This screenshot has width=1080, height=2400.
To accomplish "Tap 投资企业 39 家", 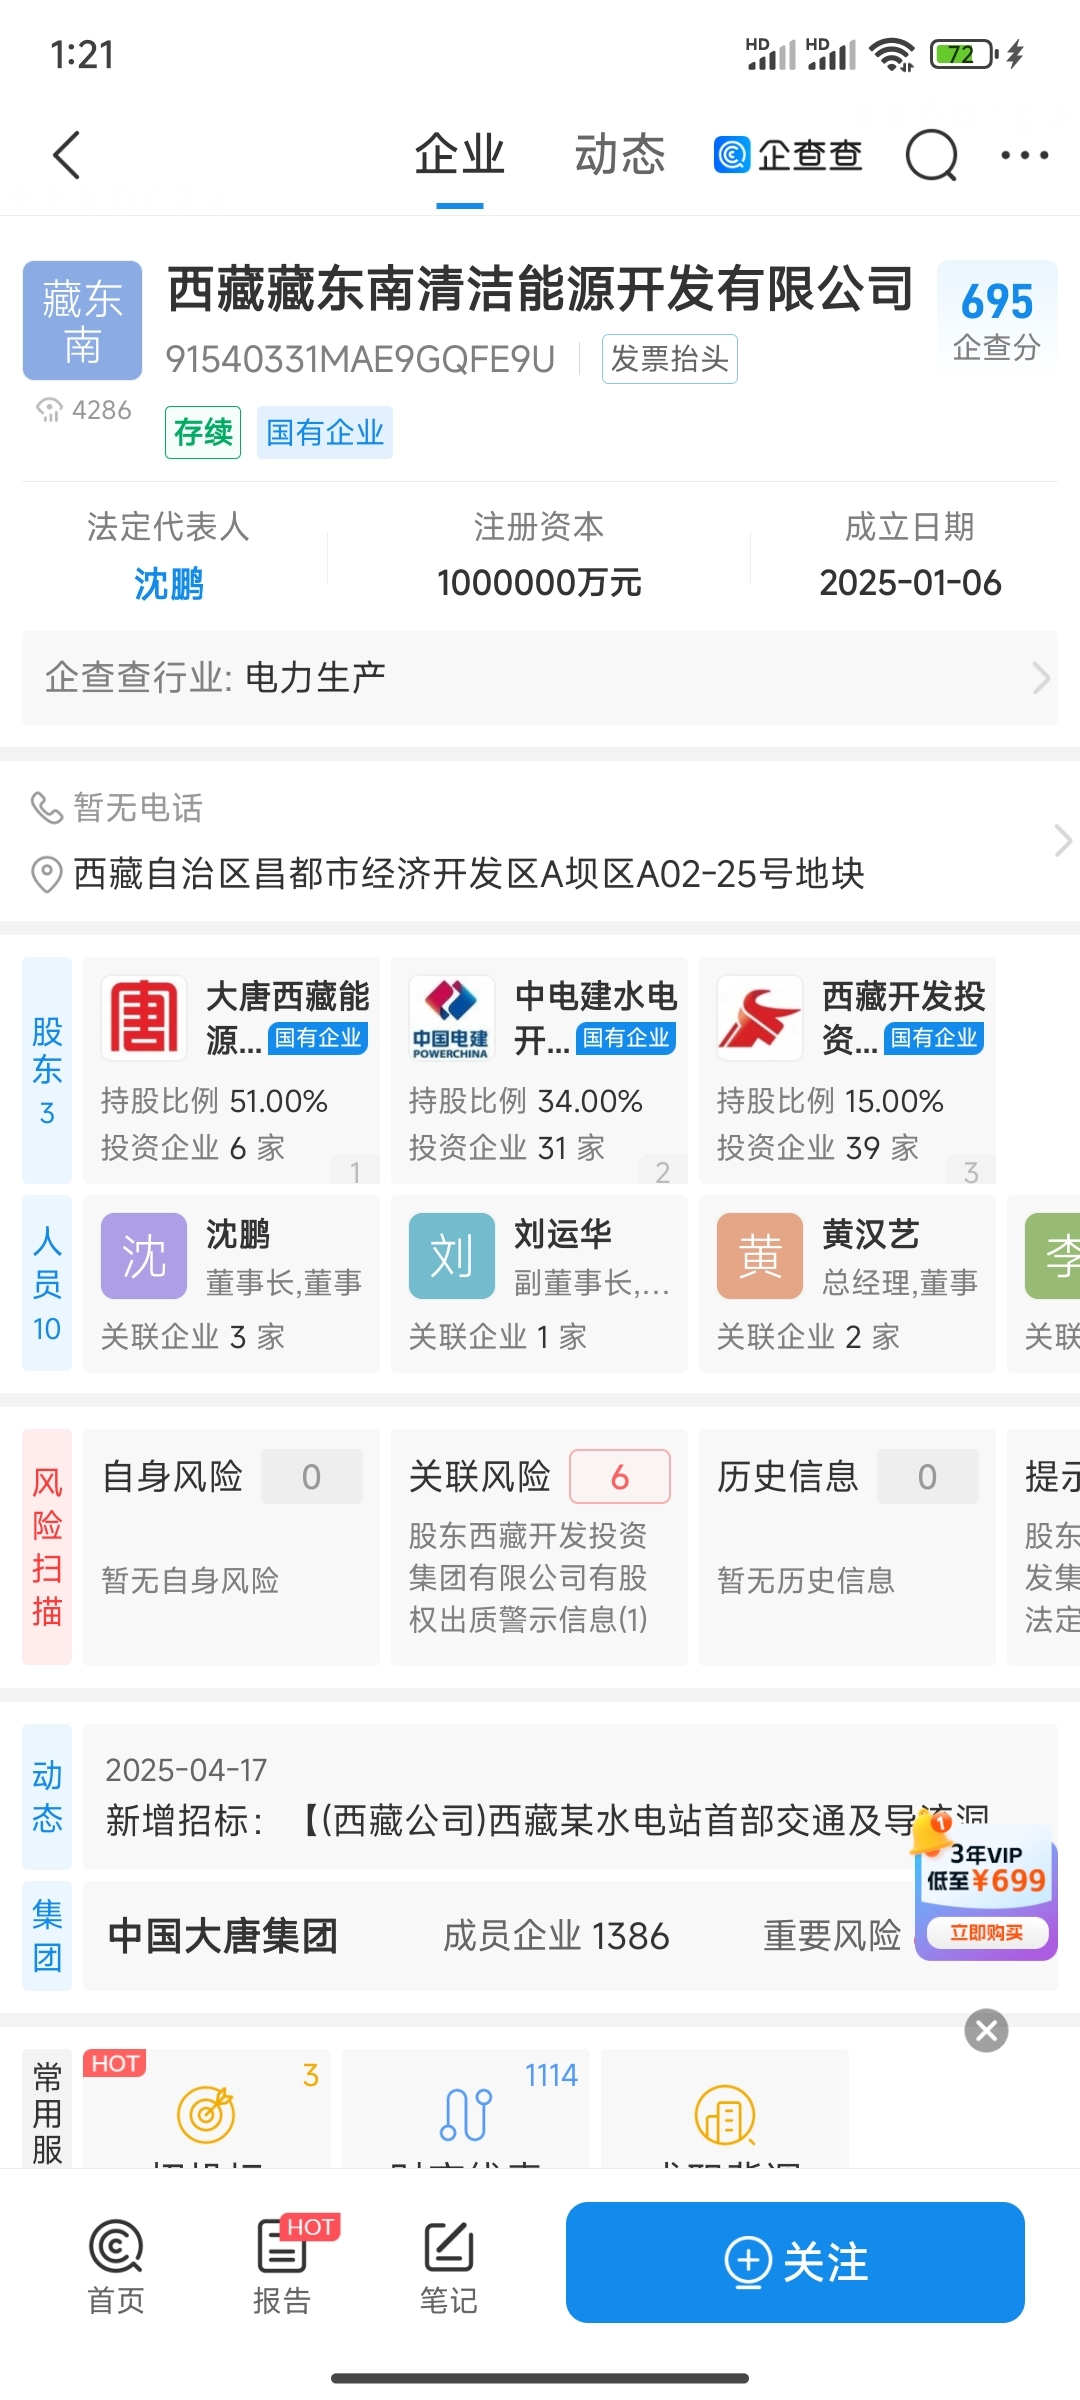I will coord(817,1147).
